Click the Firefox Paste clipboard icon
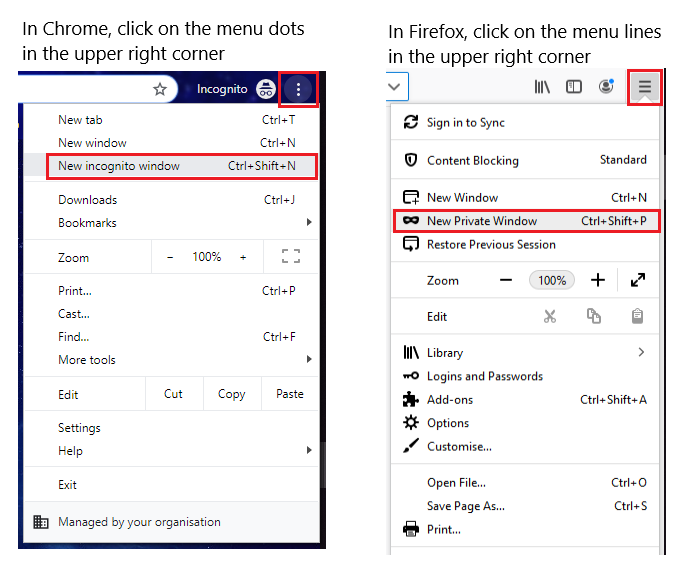Screen dimensions: 696x564 637,316
